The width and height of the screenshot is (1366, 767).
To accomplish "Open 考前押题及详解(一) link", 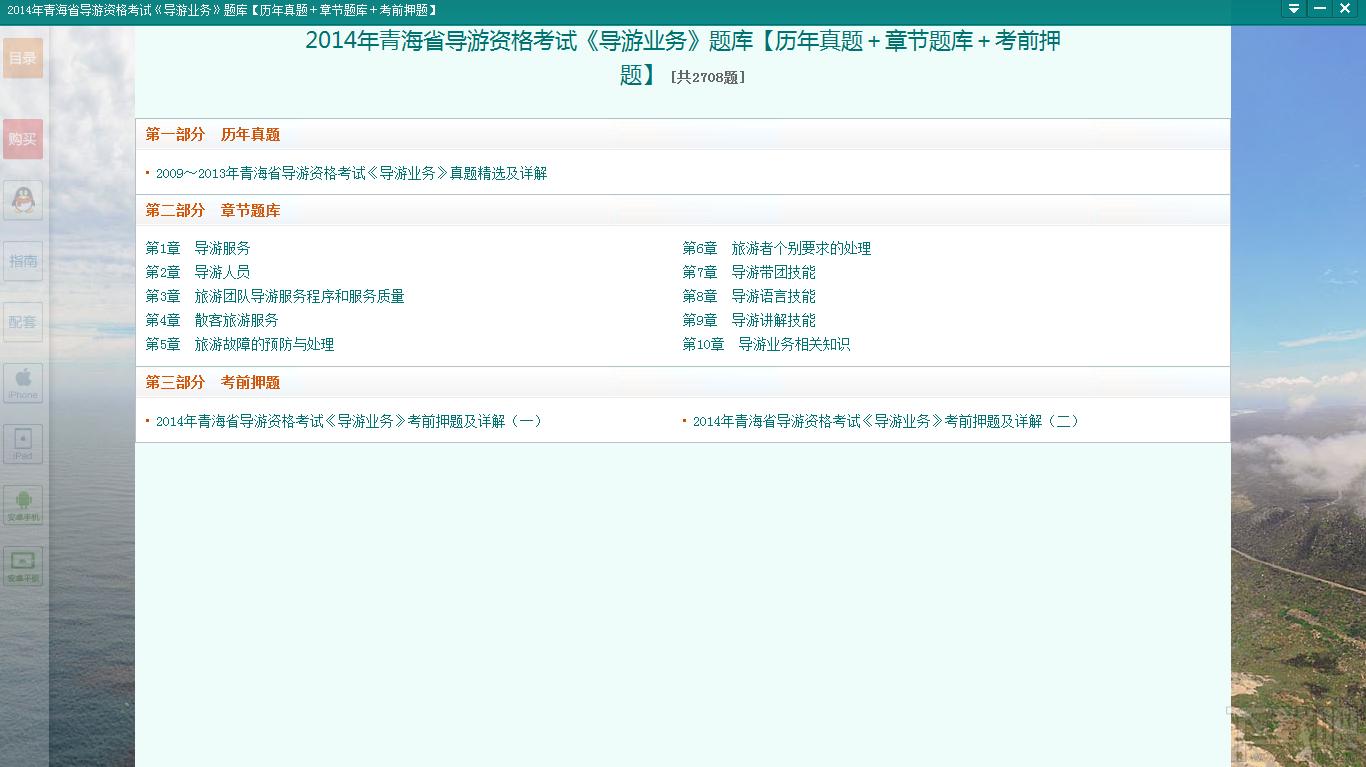I will tap(350, 421).
